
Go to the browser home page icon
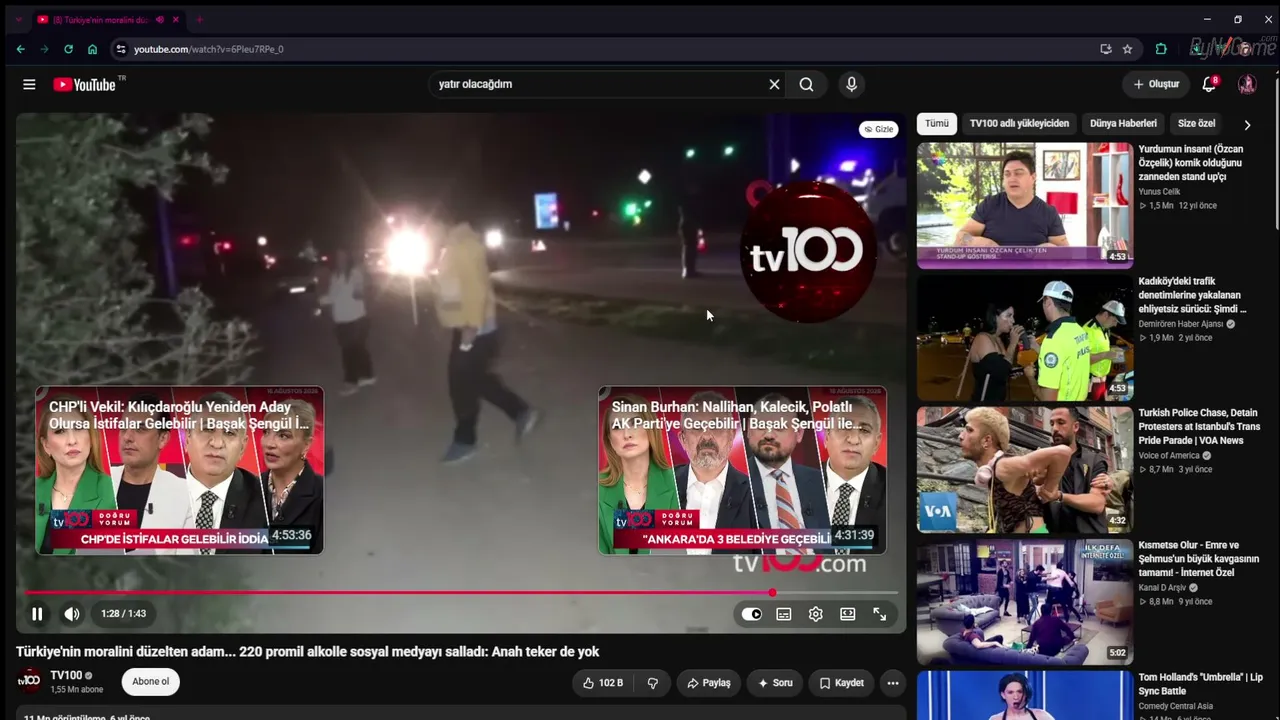[x=92, y=49]
